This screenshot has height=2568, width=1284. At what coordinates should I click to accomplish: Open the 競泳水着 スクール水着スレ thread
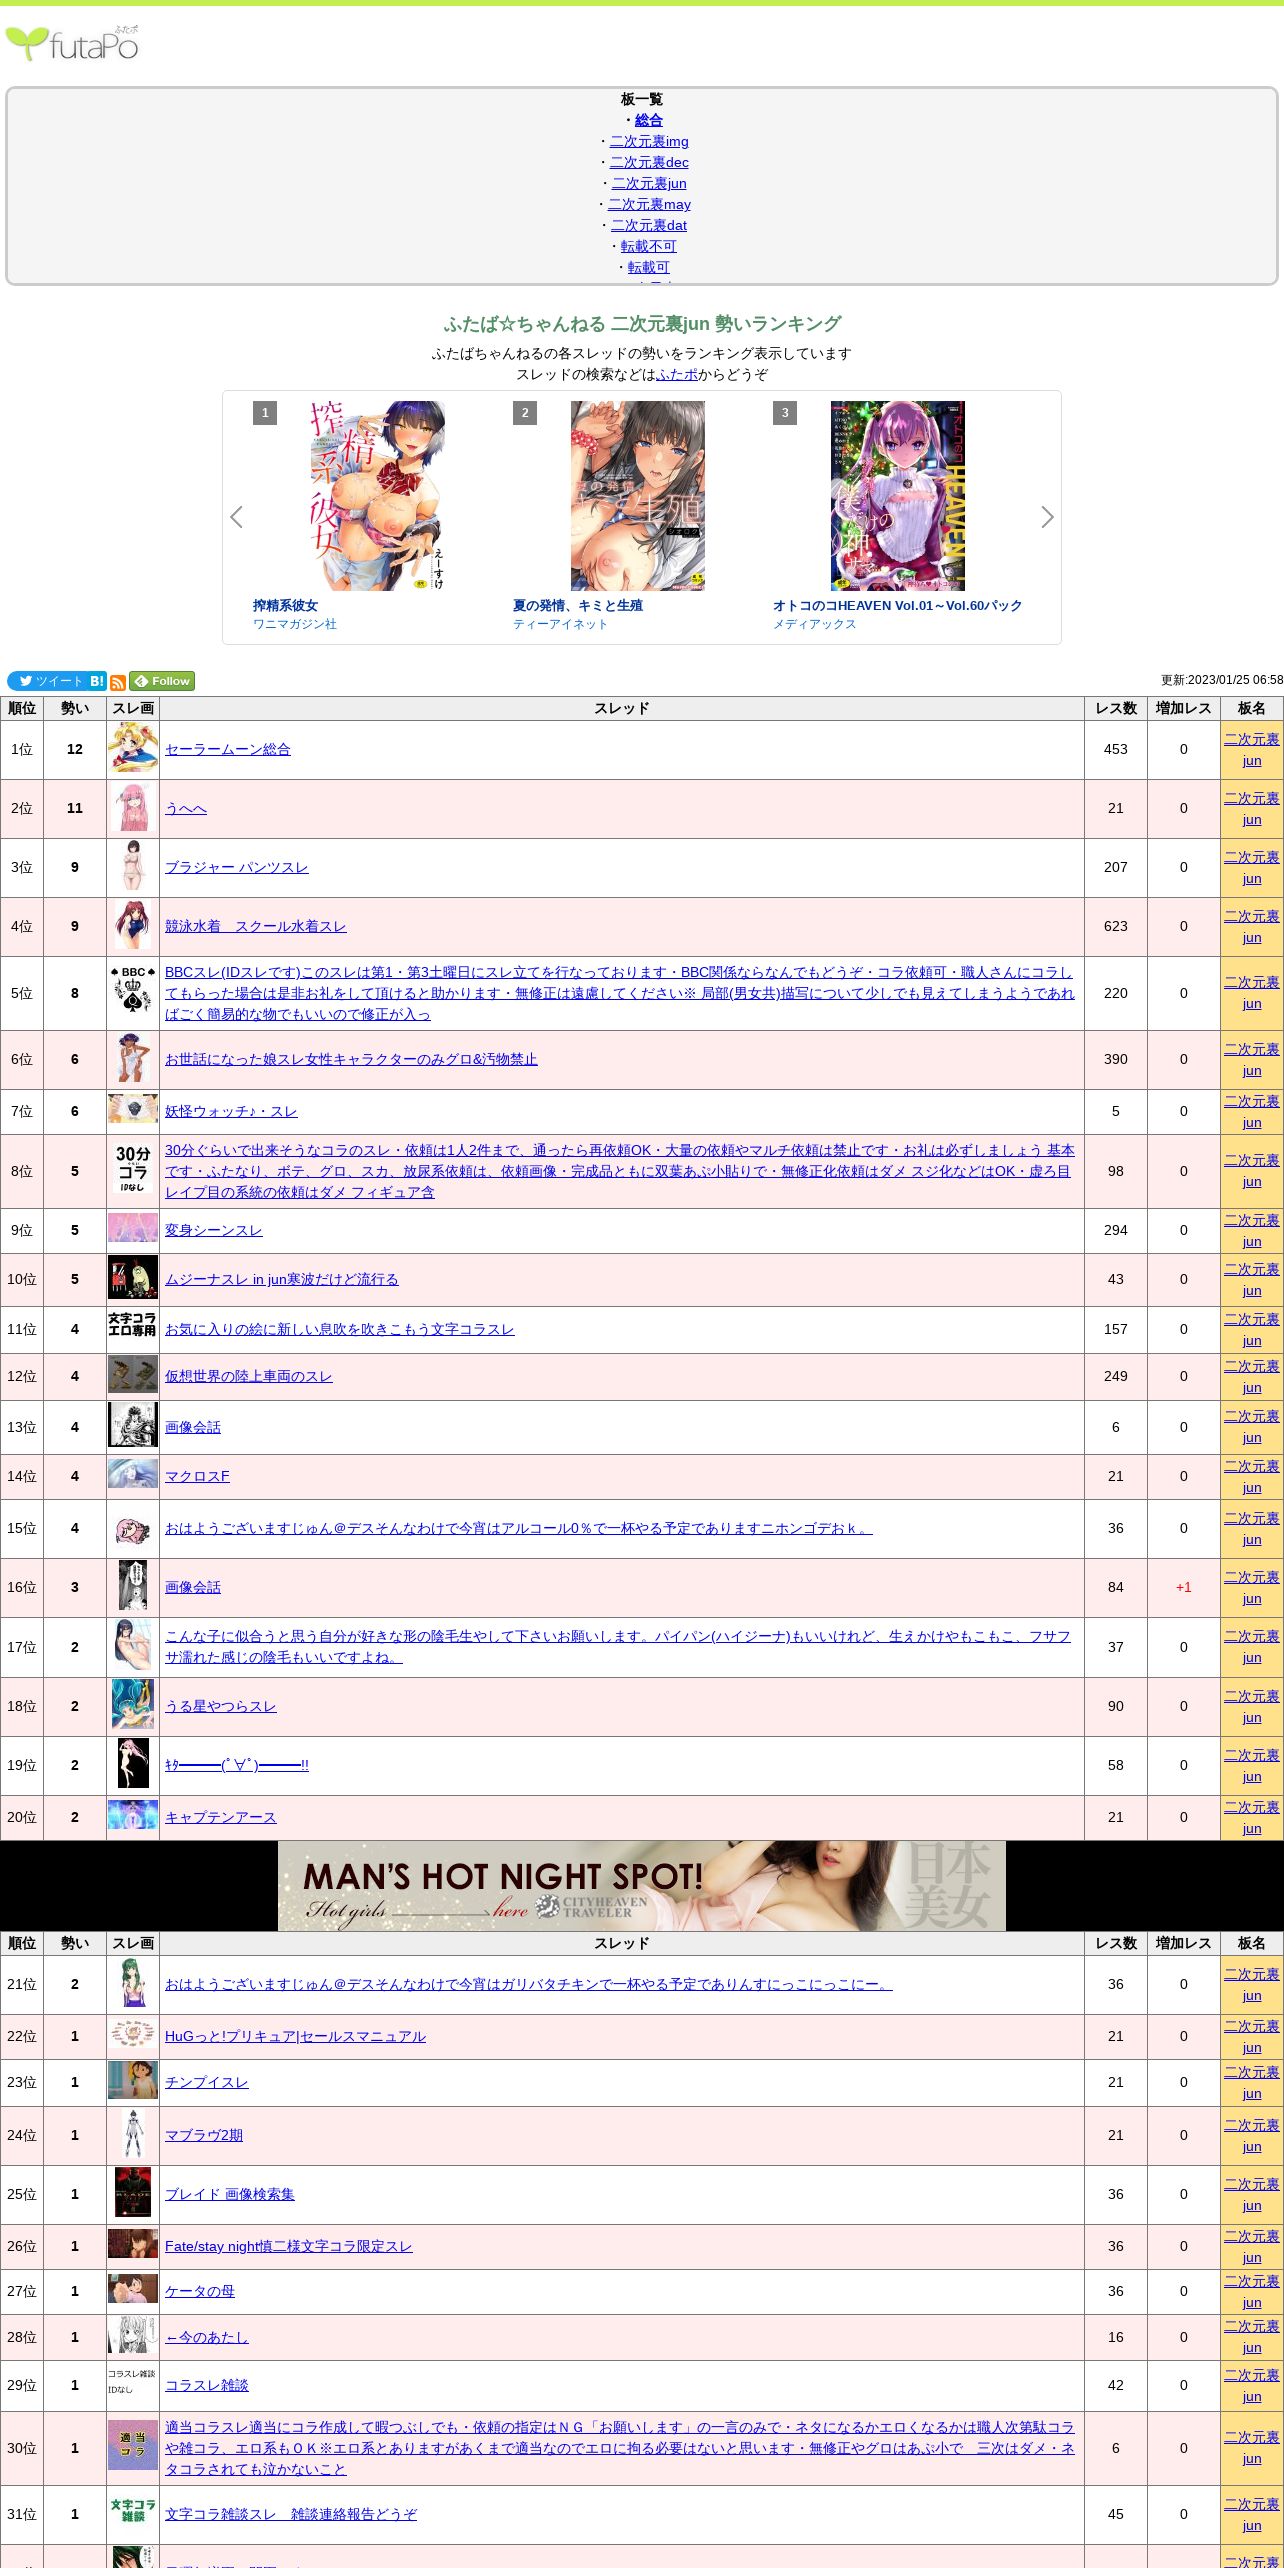point(256,926)
